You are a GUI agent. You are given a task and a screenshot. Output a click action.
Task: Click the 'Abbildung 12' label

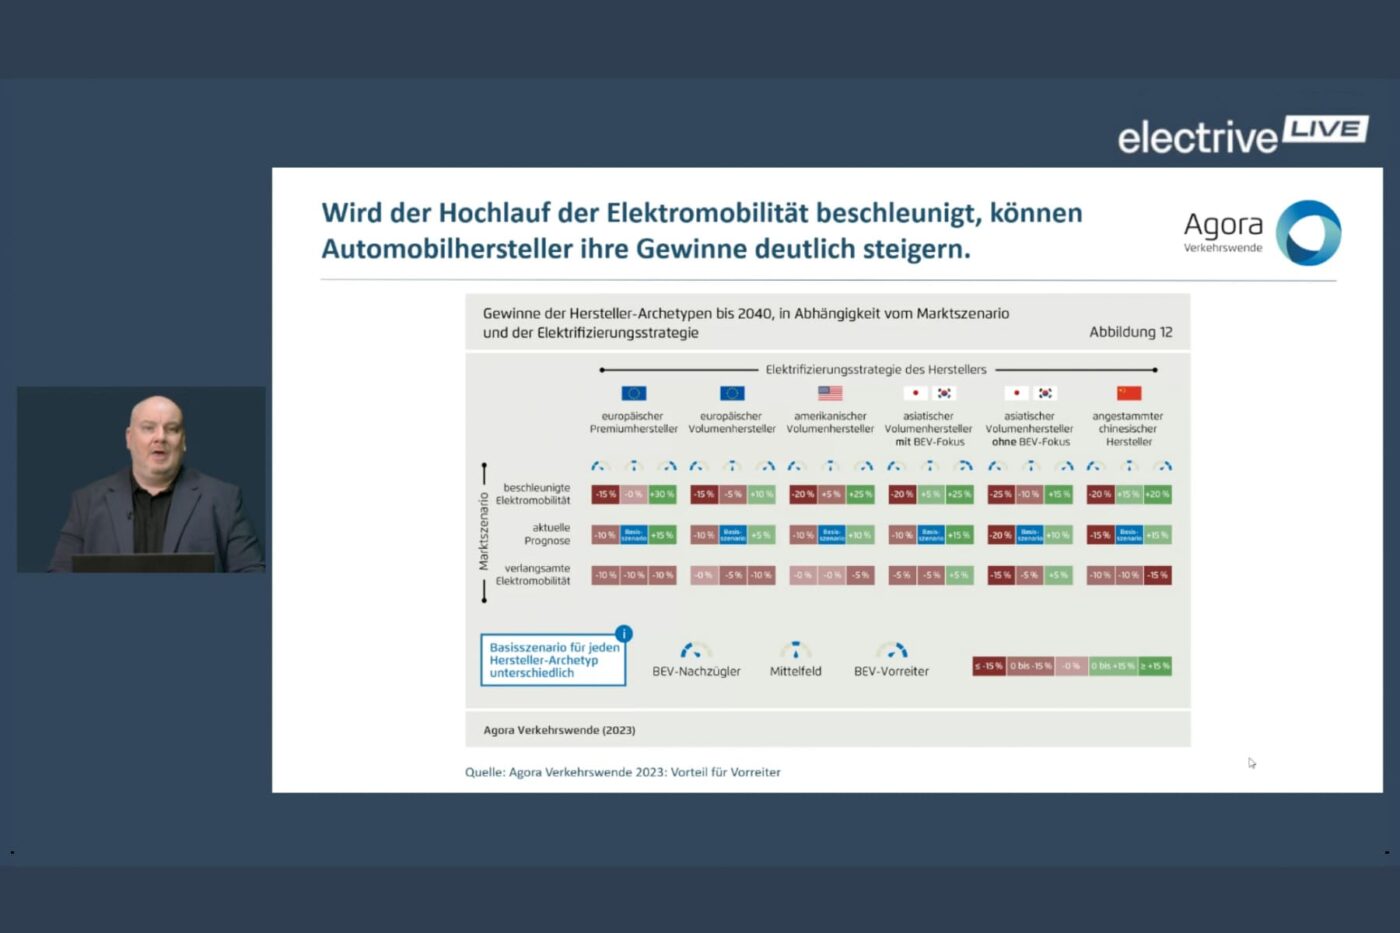(x=1131, y=332)
